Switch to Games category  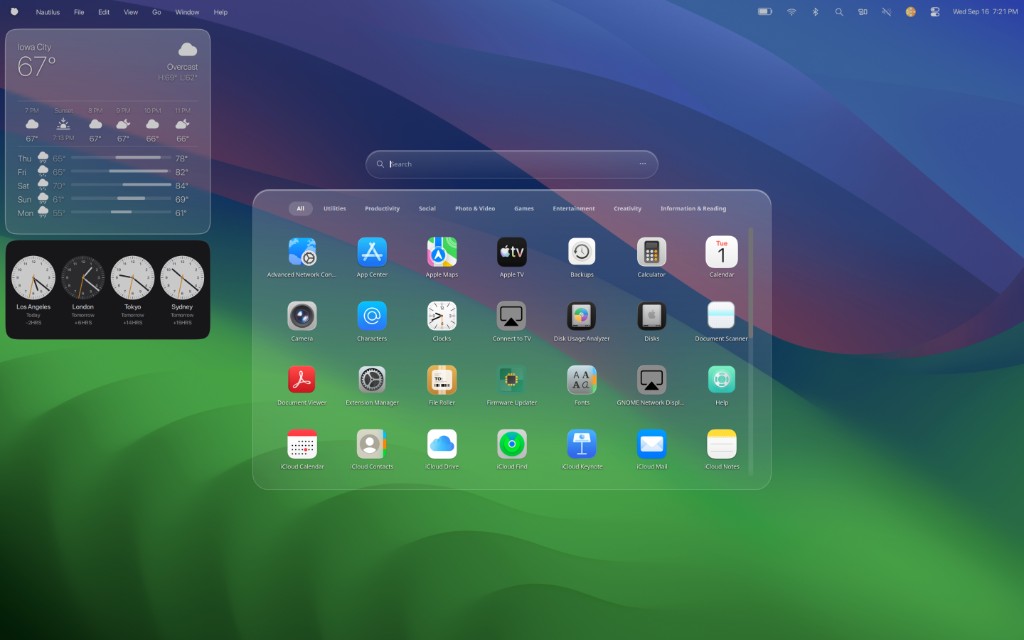click(x=524, y=208)
